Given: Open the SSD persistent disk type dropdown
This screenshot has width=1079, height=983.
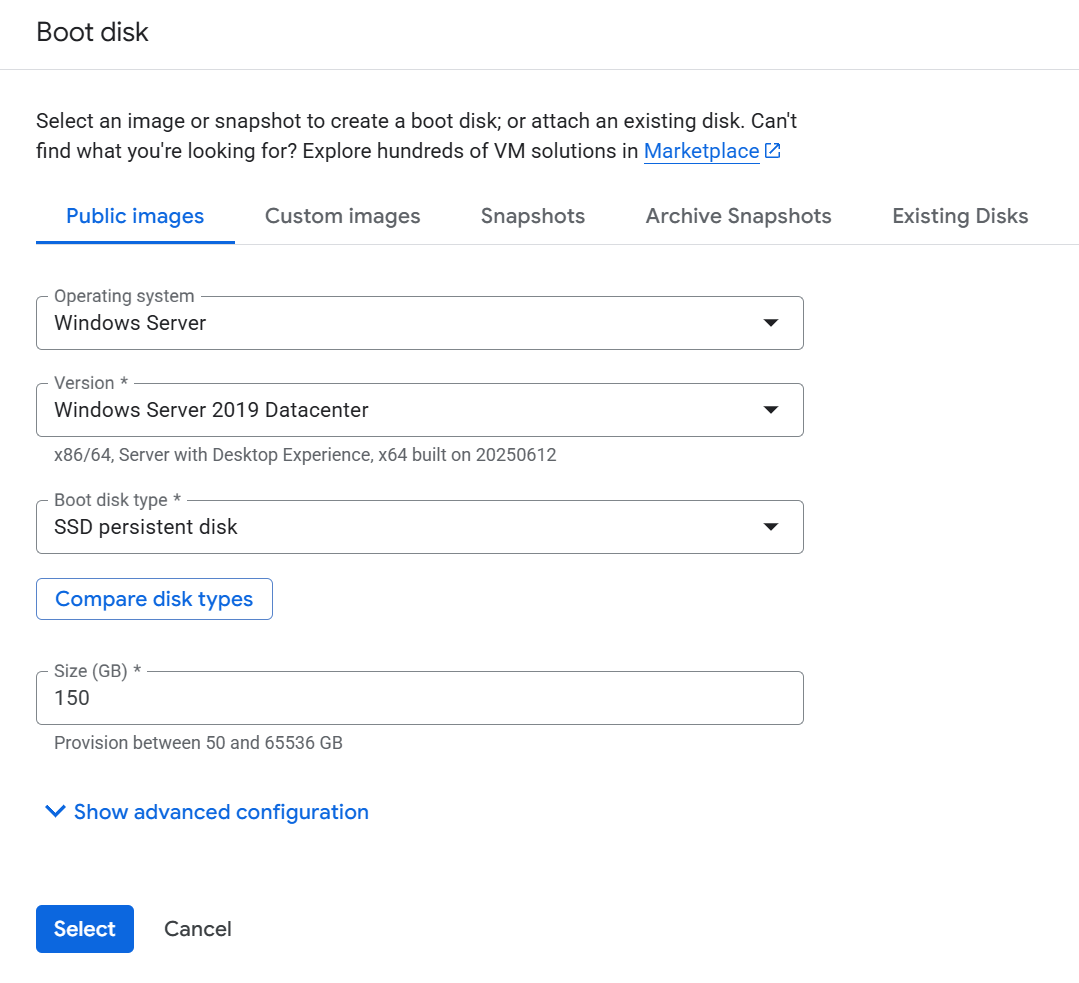Looking at the screenshot, I should pyautogui.click(x=419, y=527).
